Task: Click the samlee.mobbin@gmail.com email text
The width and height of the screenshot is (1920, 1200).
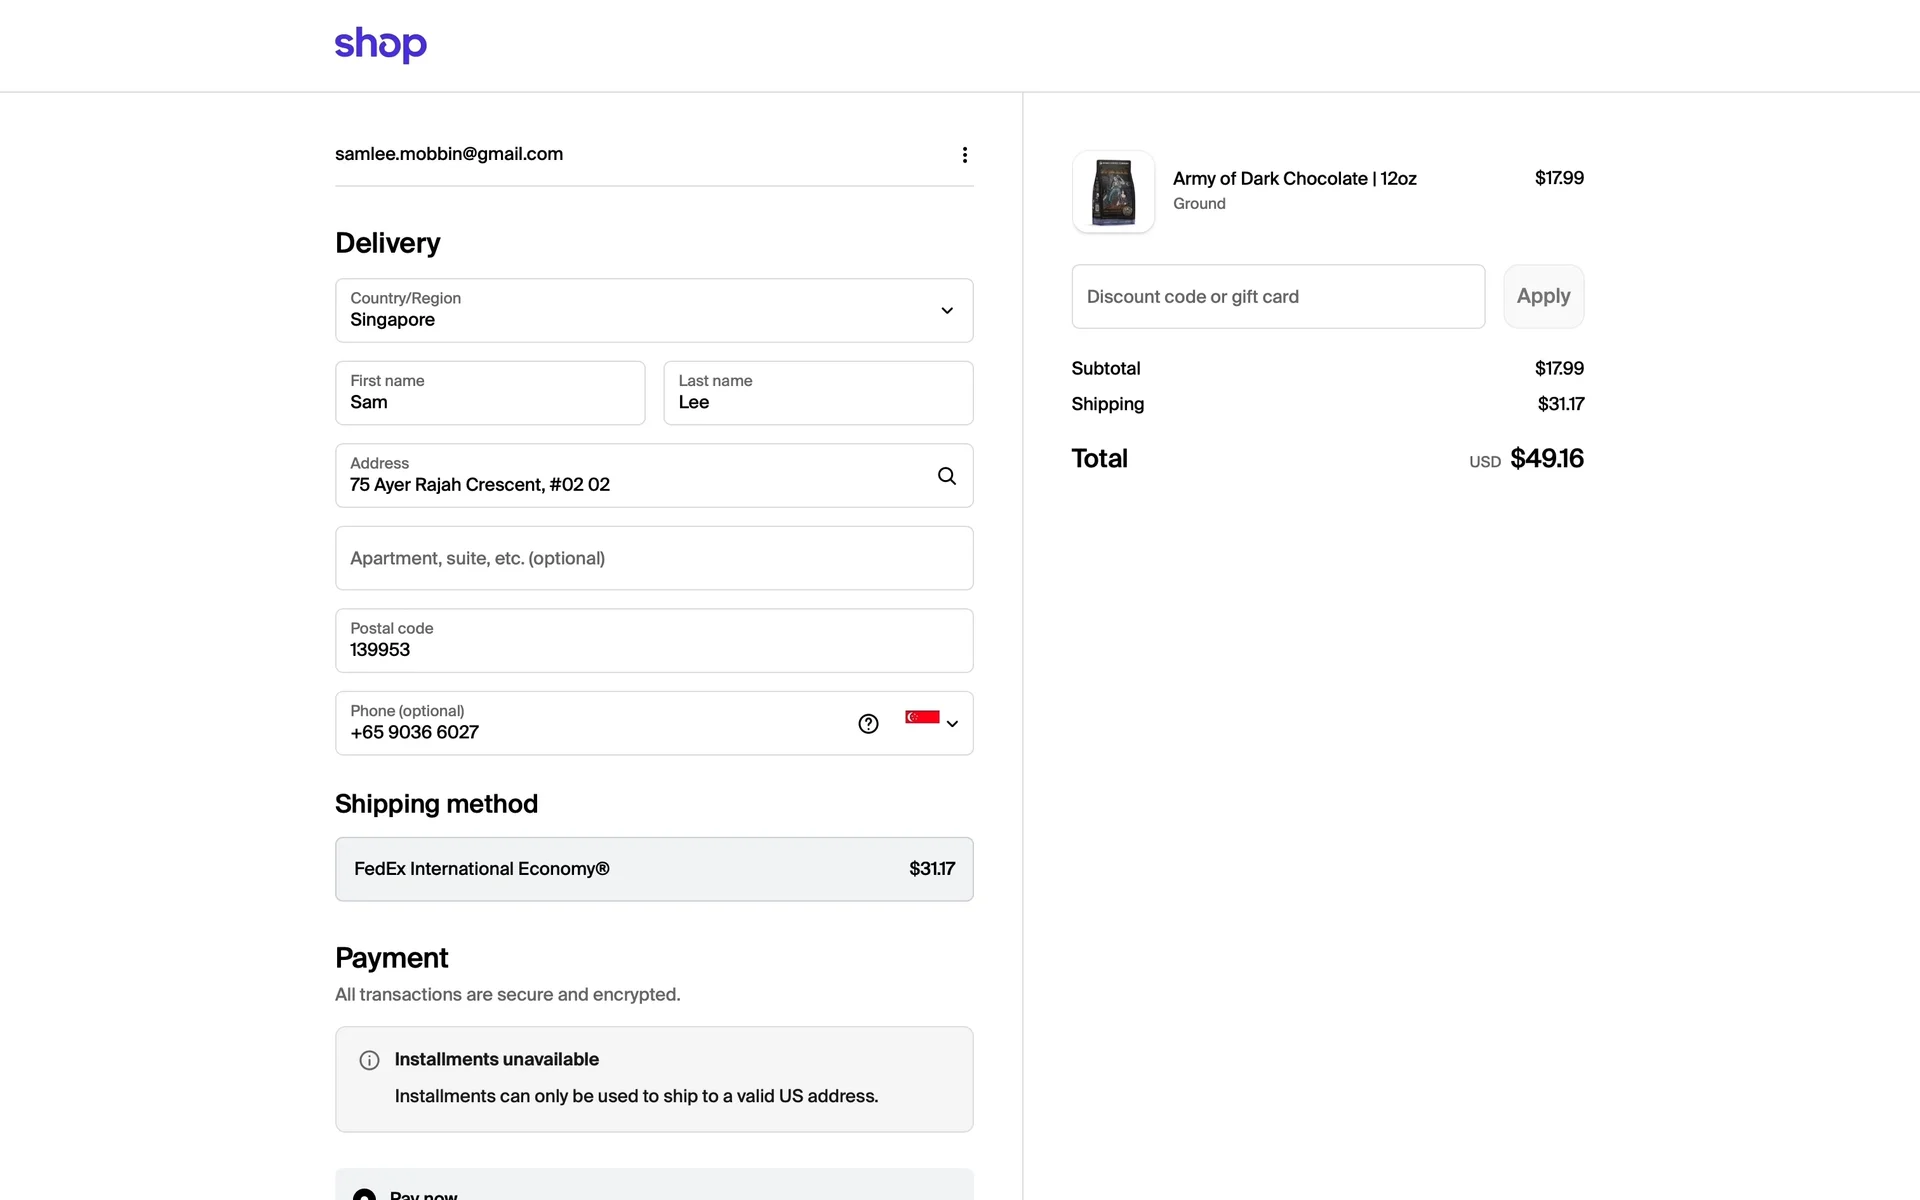Action: click(x=449, y=154)
